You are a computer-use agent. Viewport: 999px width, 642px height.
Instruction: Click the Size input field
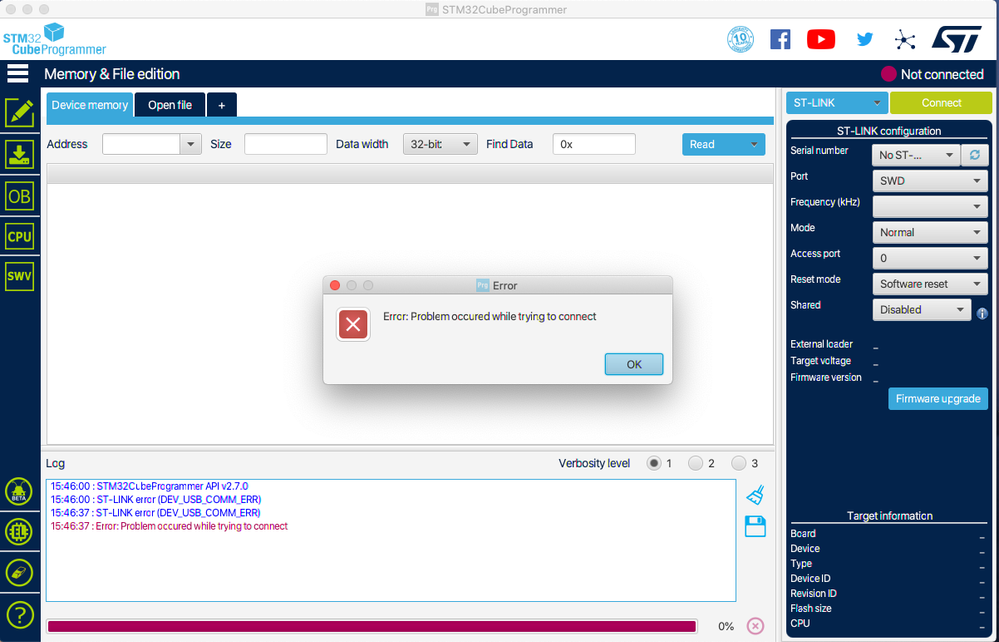click(285, 144)
